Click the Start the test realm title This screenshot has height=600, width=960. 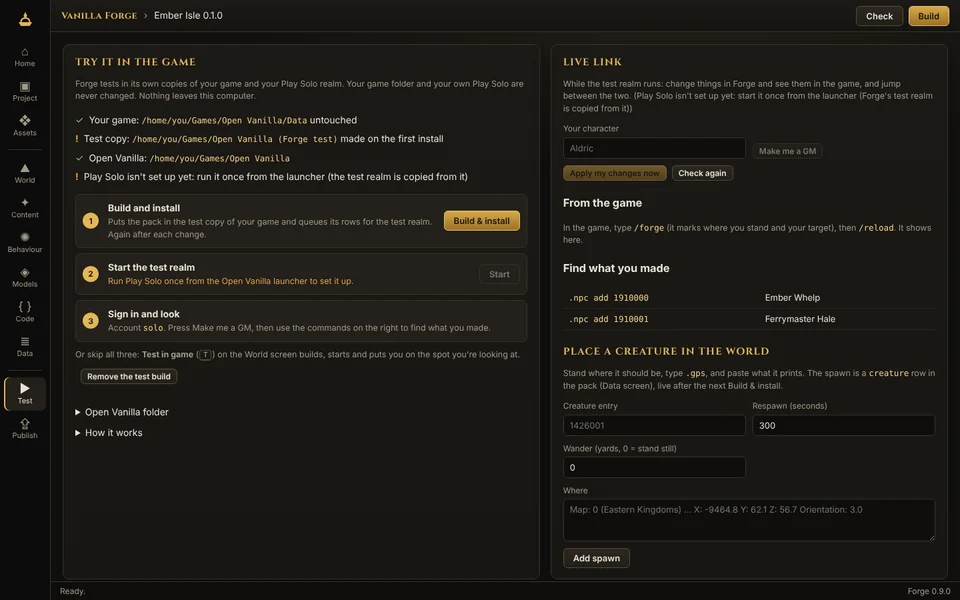(151, 268)
